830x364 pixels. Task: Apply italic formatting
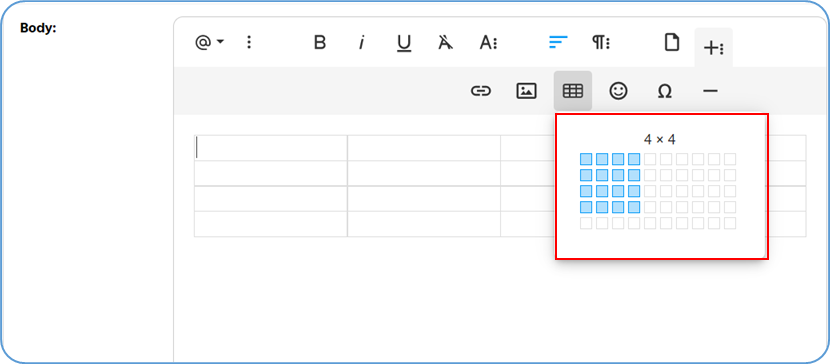pyautogui.click(x=362, y=42)
